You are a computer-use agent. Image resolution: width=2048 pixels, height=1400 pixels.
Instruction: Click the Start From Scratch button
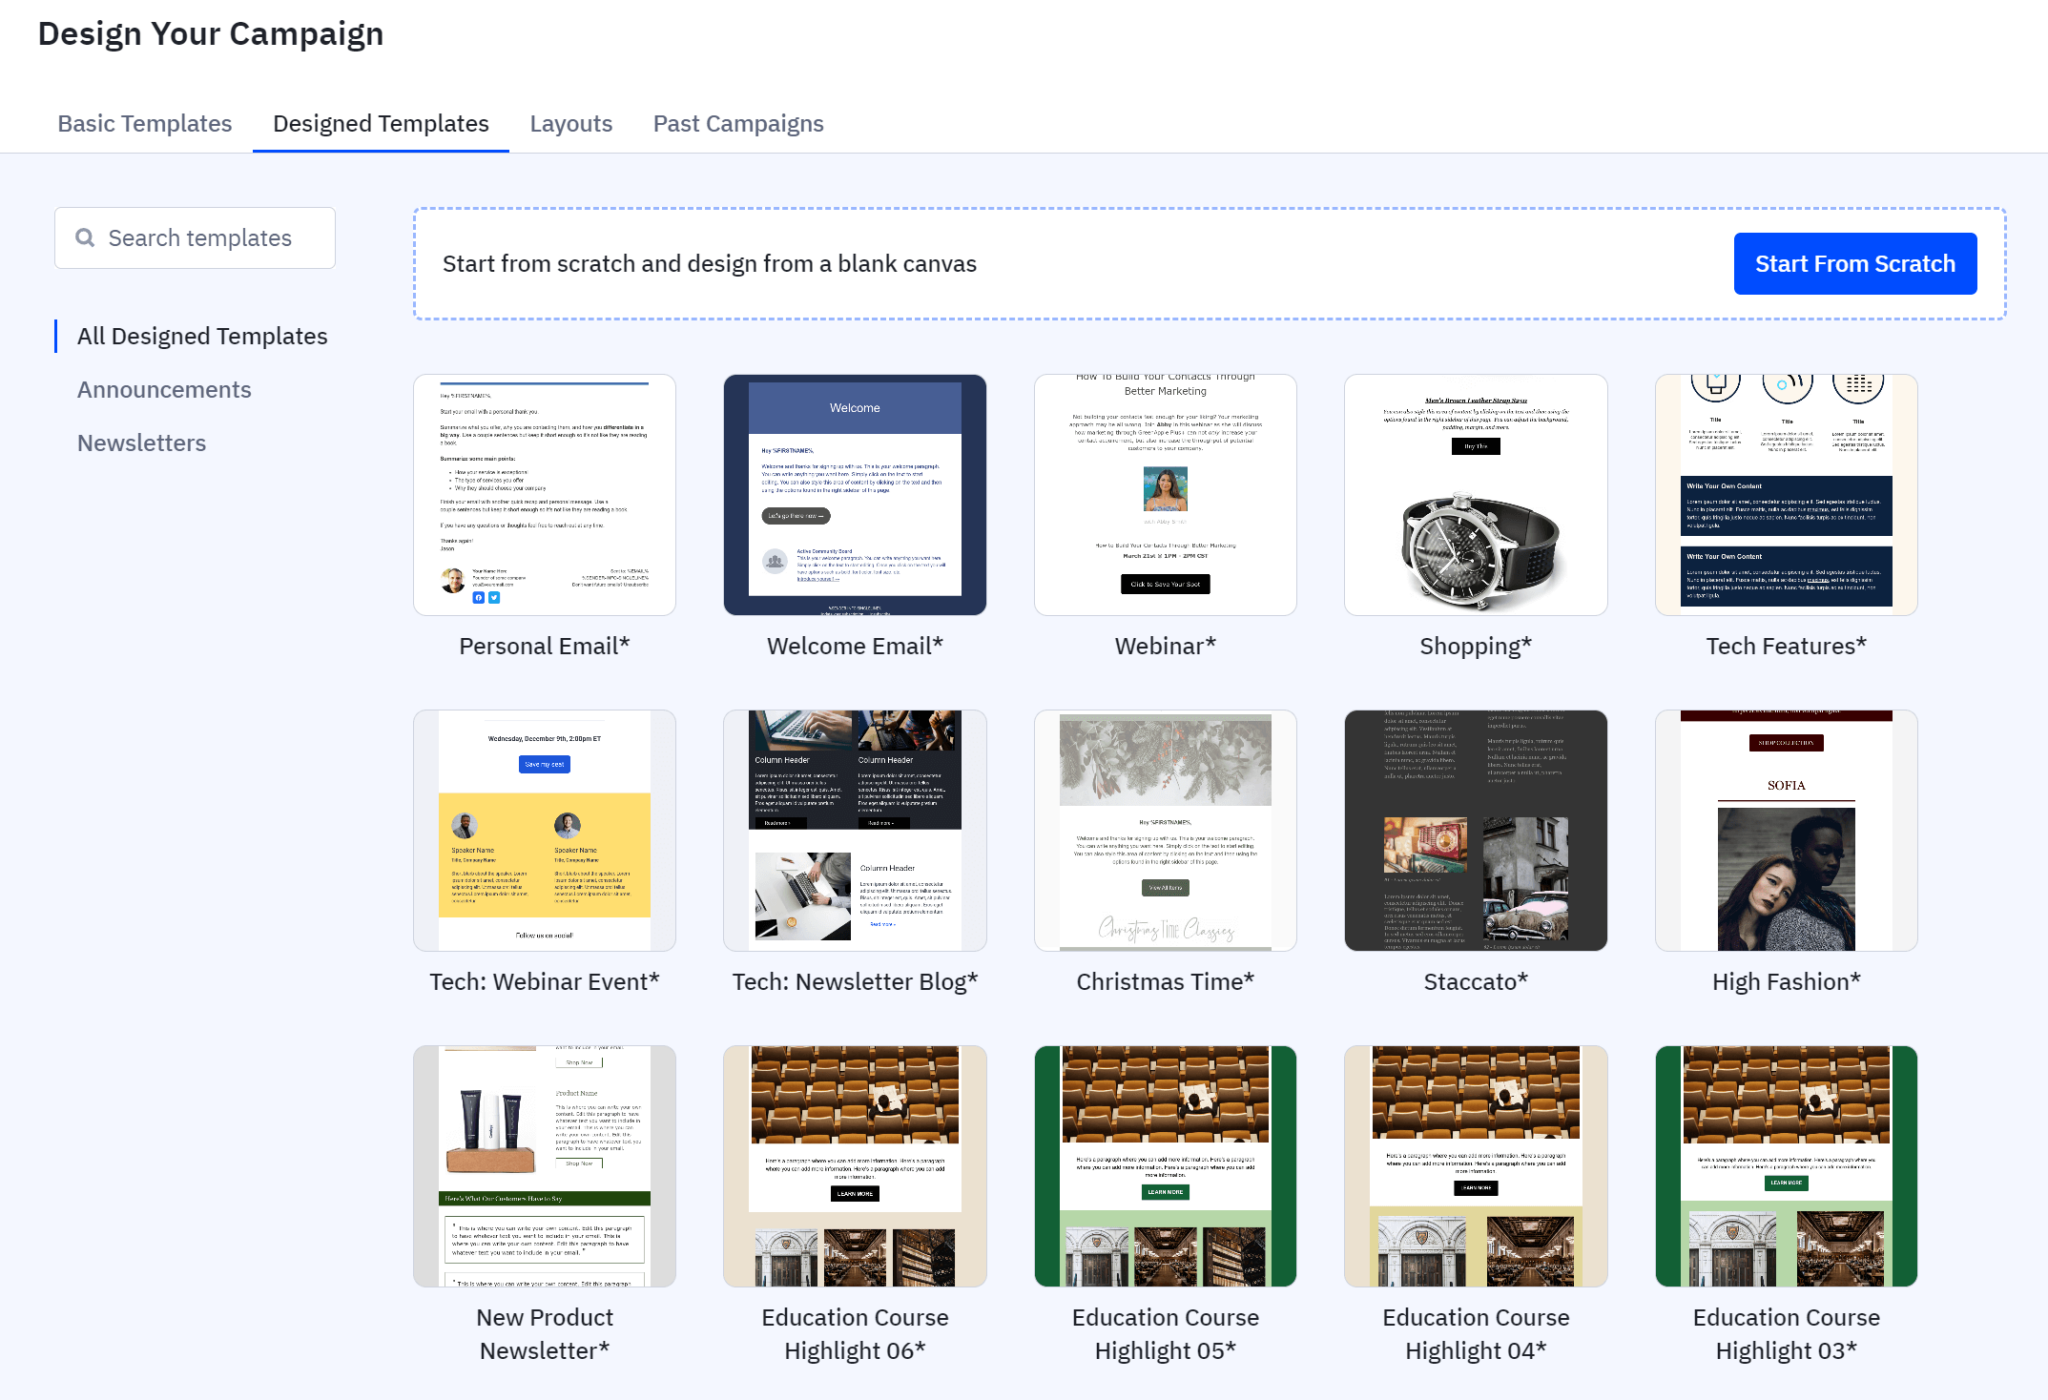(x=1854, y=264)
